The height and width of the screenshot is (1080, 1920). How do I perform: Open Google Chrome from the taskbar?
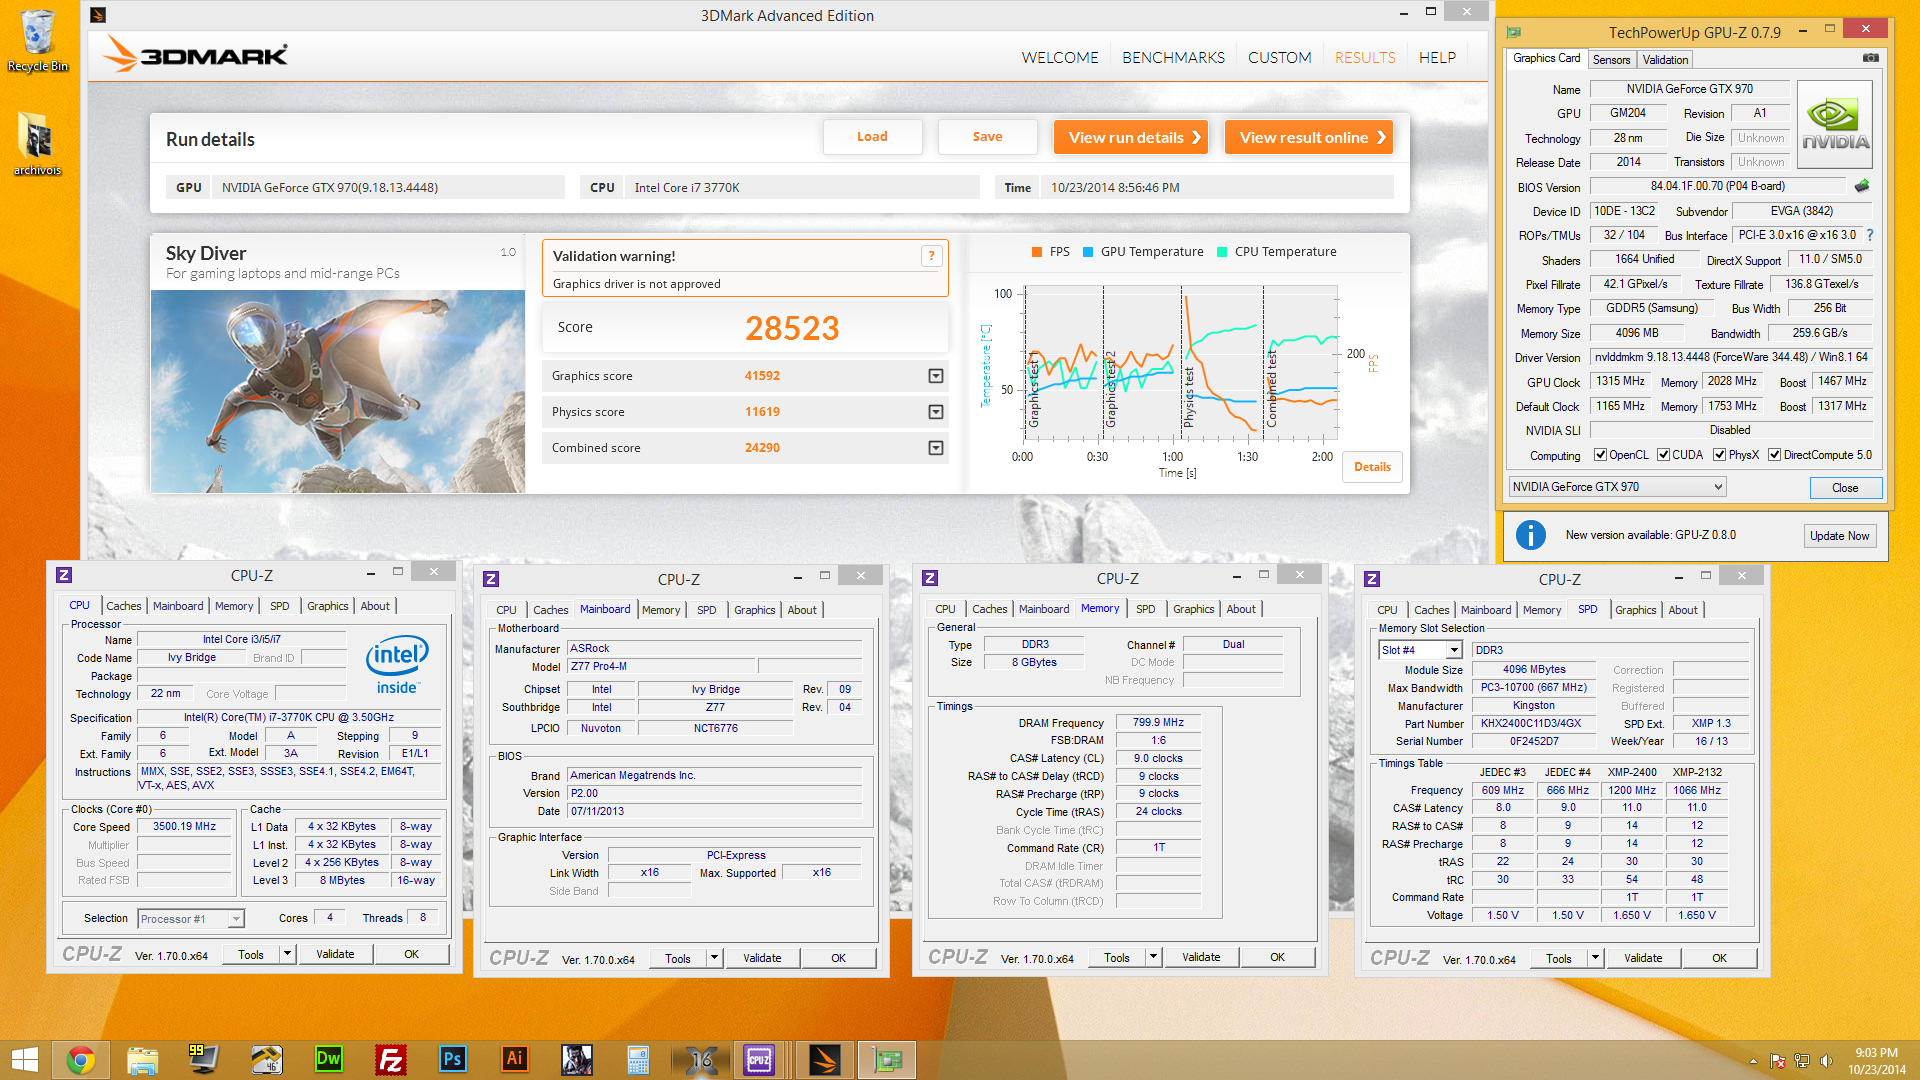(x=81, y=1060)
